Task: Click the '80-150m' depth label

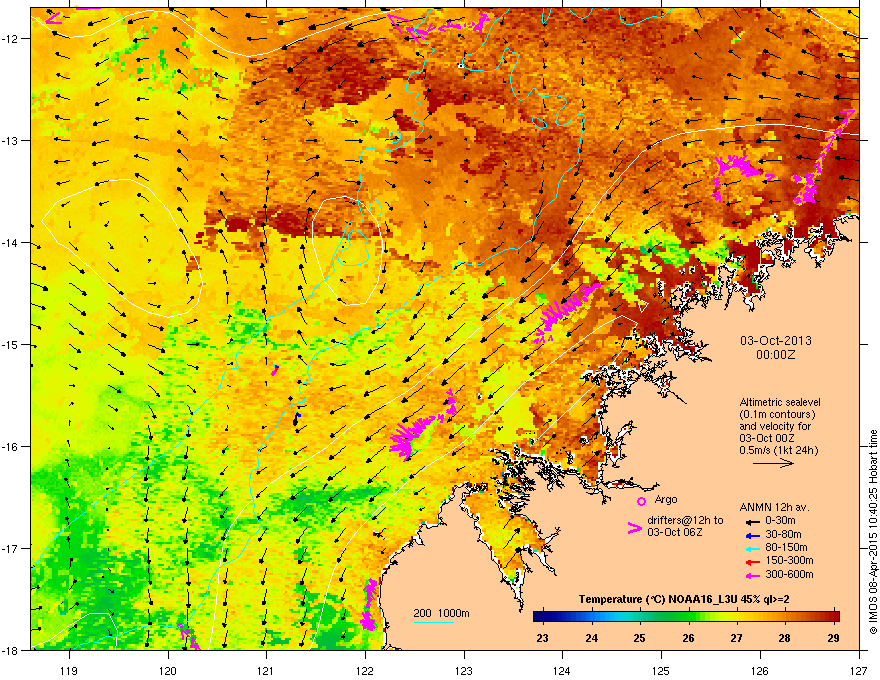Action: 786,547
